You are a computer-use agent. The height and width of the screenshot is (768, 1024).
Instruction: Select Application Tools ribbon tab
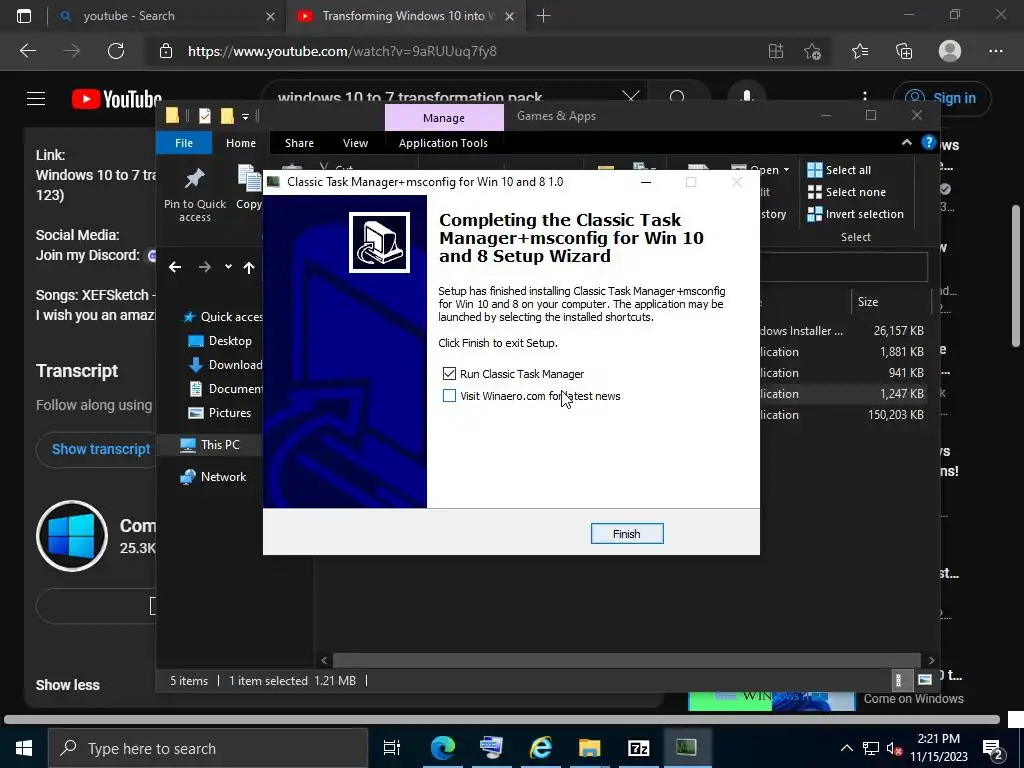point(443,143)
